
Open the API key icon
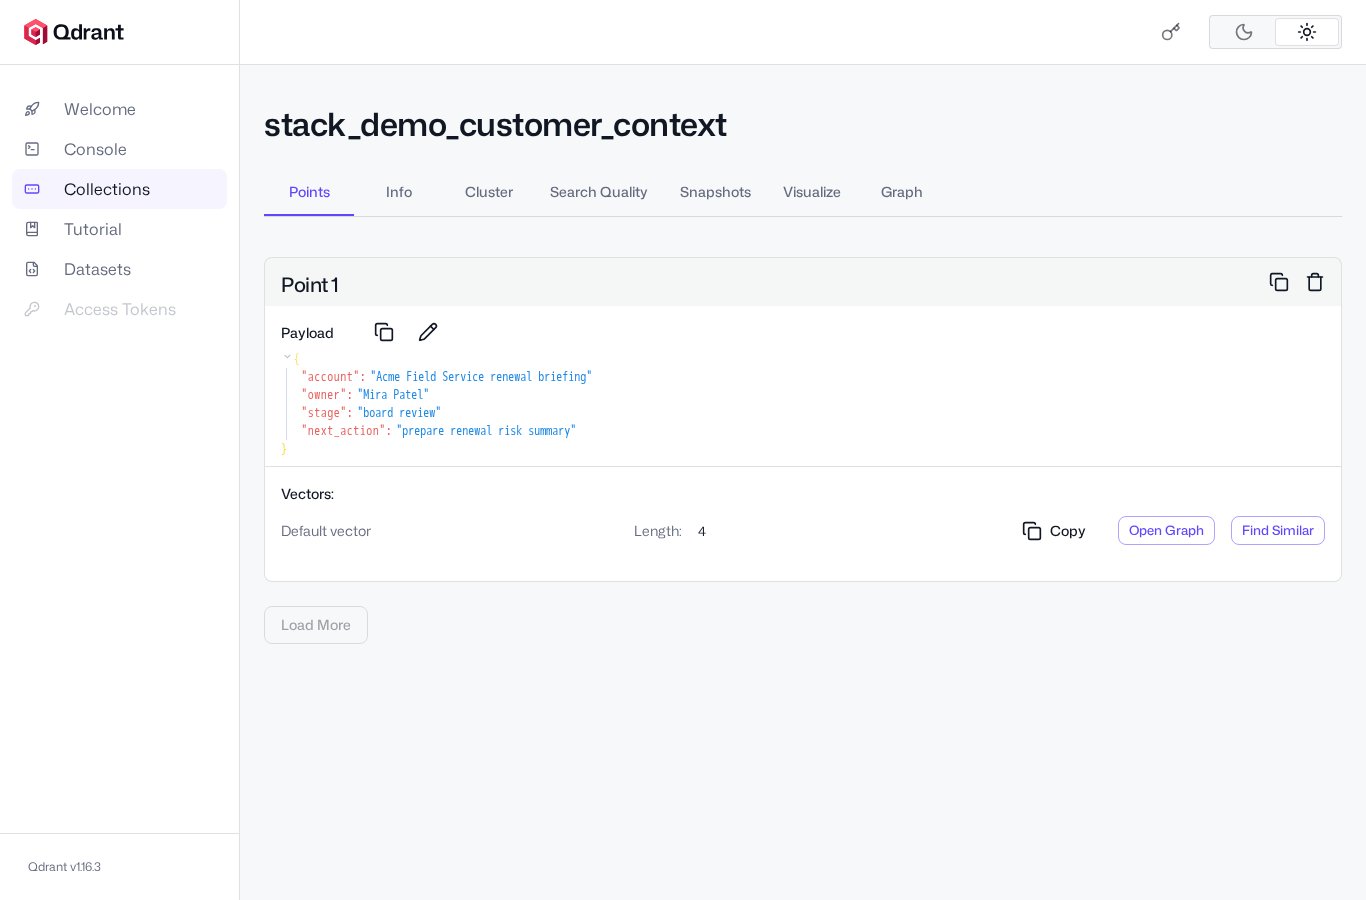(x=1171, y=32)
